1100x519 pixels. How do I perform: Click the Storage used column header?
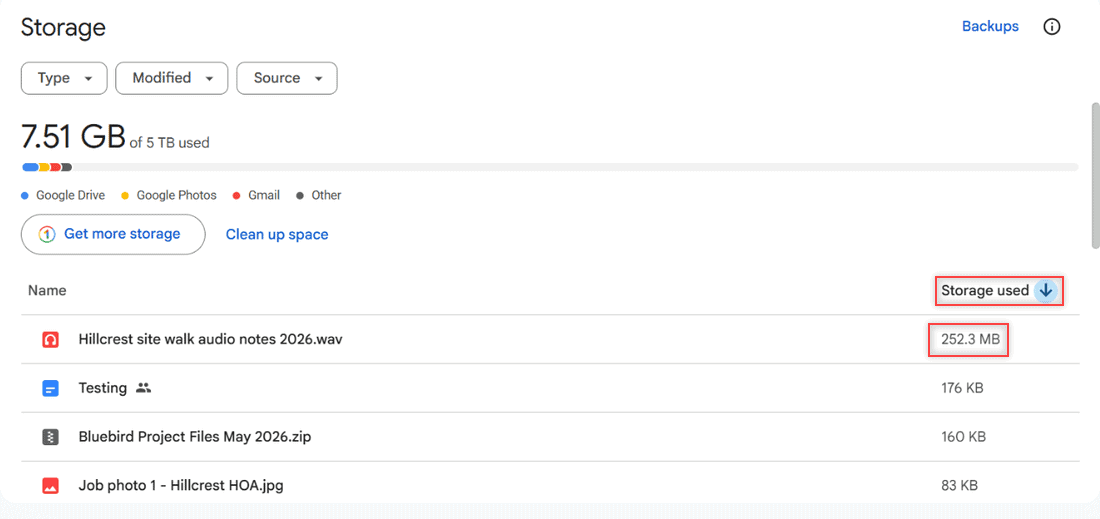pos(985,290)
